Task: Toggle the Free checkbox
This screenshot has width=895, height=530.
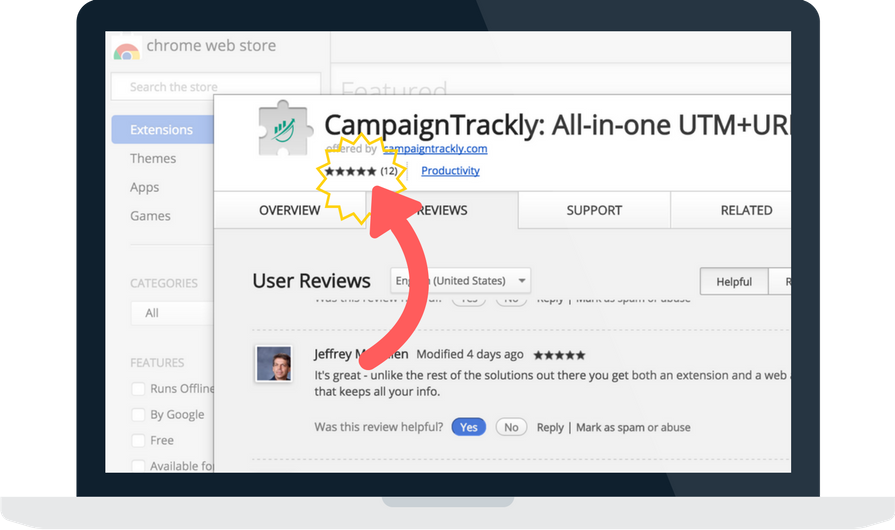Action: pyautogui.click(x=138, y=440)
